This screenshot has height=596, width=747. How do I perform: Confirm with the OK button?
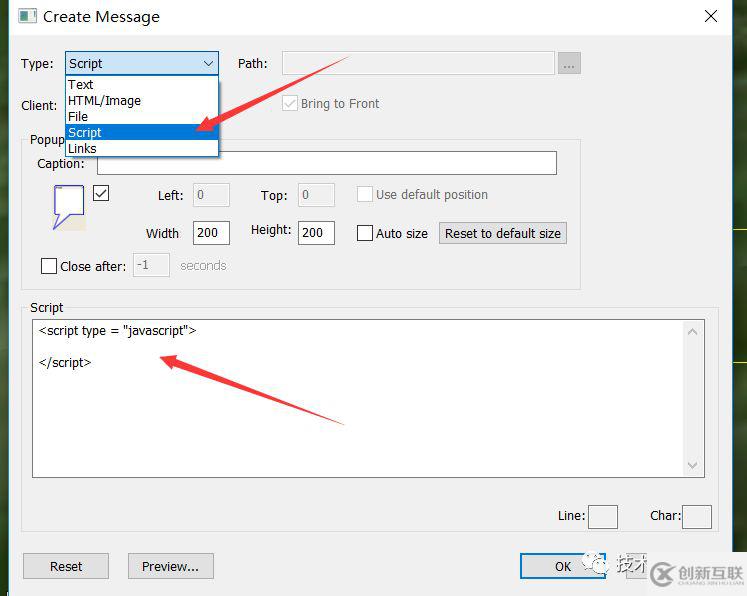tap(563, 566)
